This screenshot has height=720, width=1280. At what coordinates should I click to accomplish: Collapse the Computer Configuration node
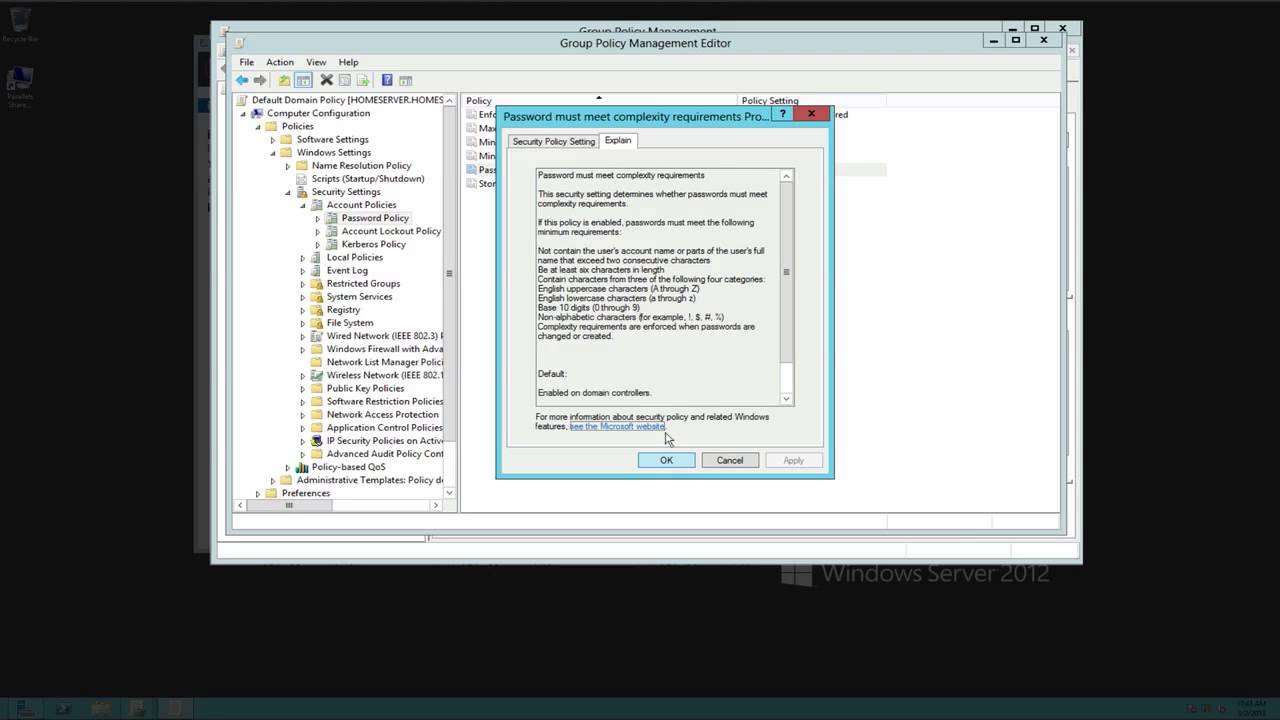[x=243, y=114]
